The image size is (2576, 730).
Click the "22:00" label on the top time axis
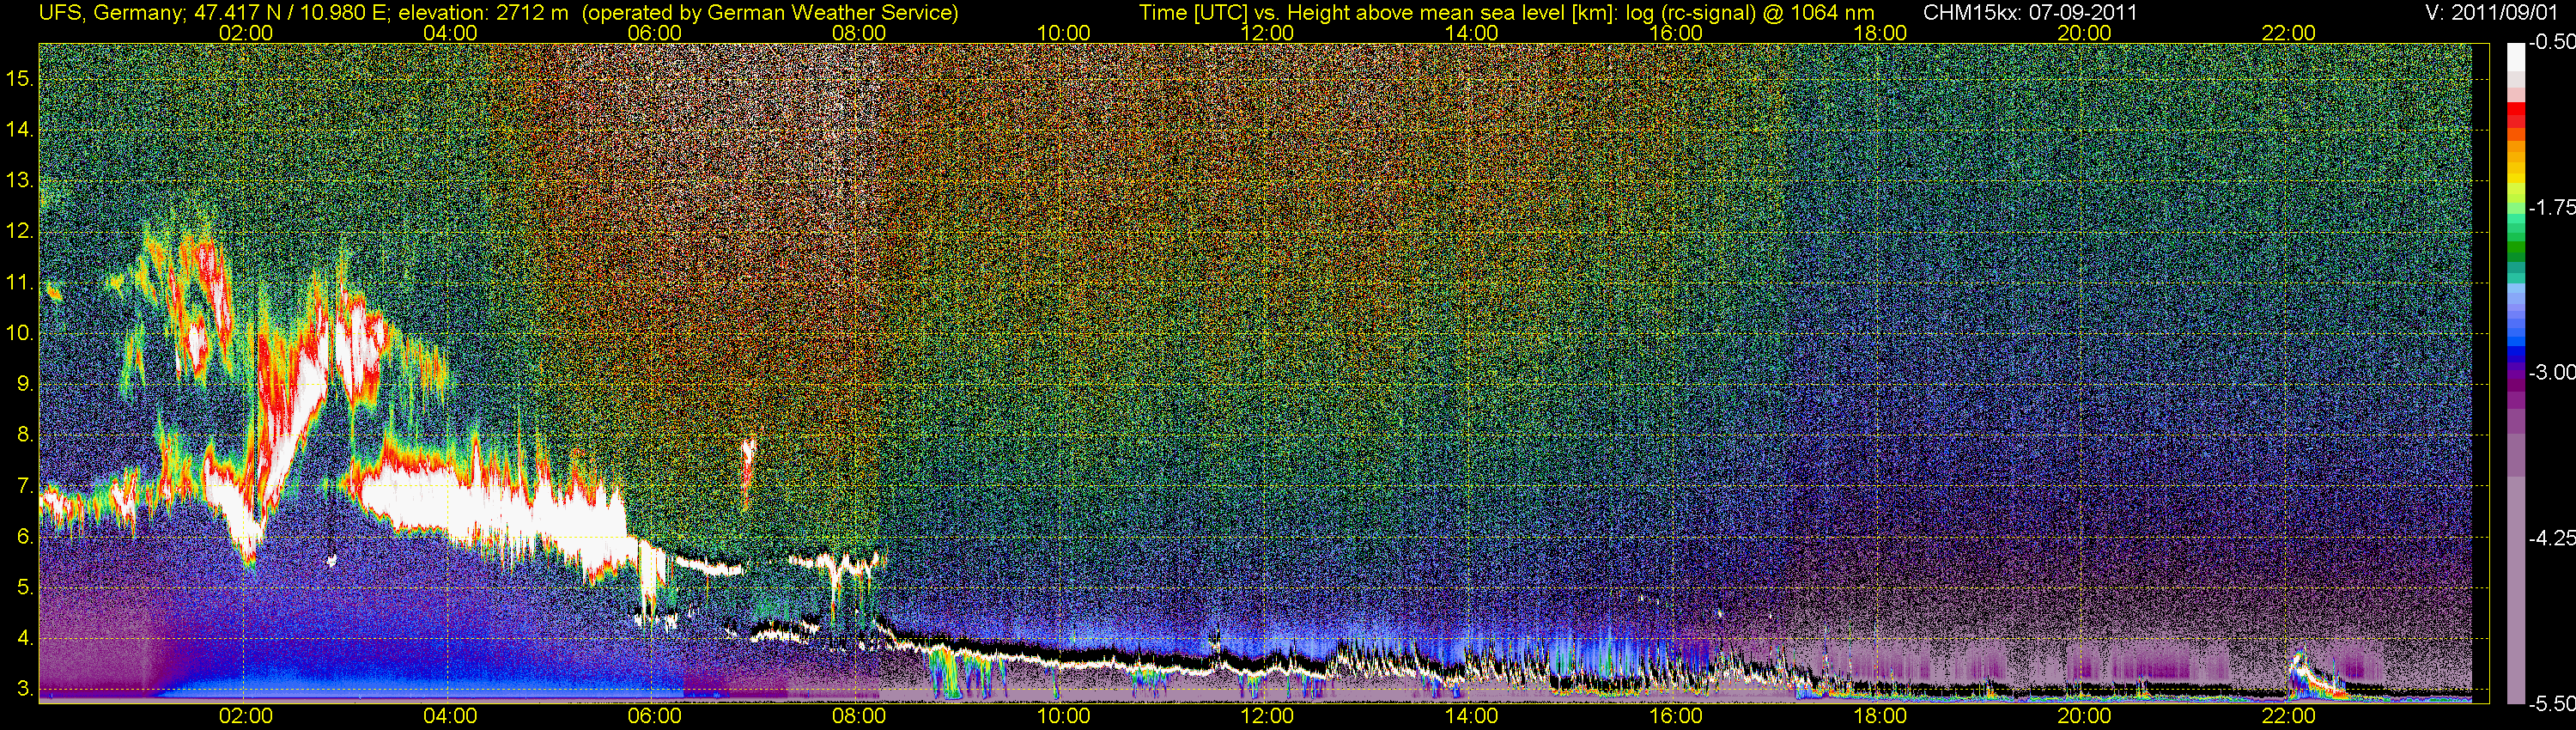(x=2288, y=33)
